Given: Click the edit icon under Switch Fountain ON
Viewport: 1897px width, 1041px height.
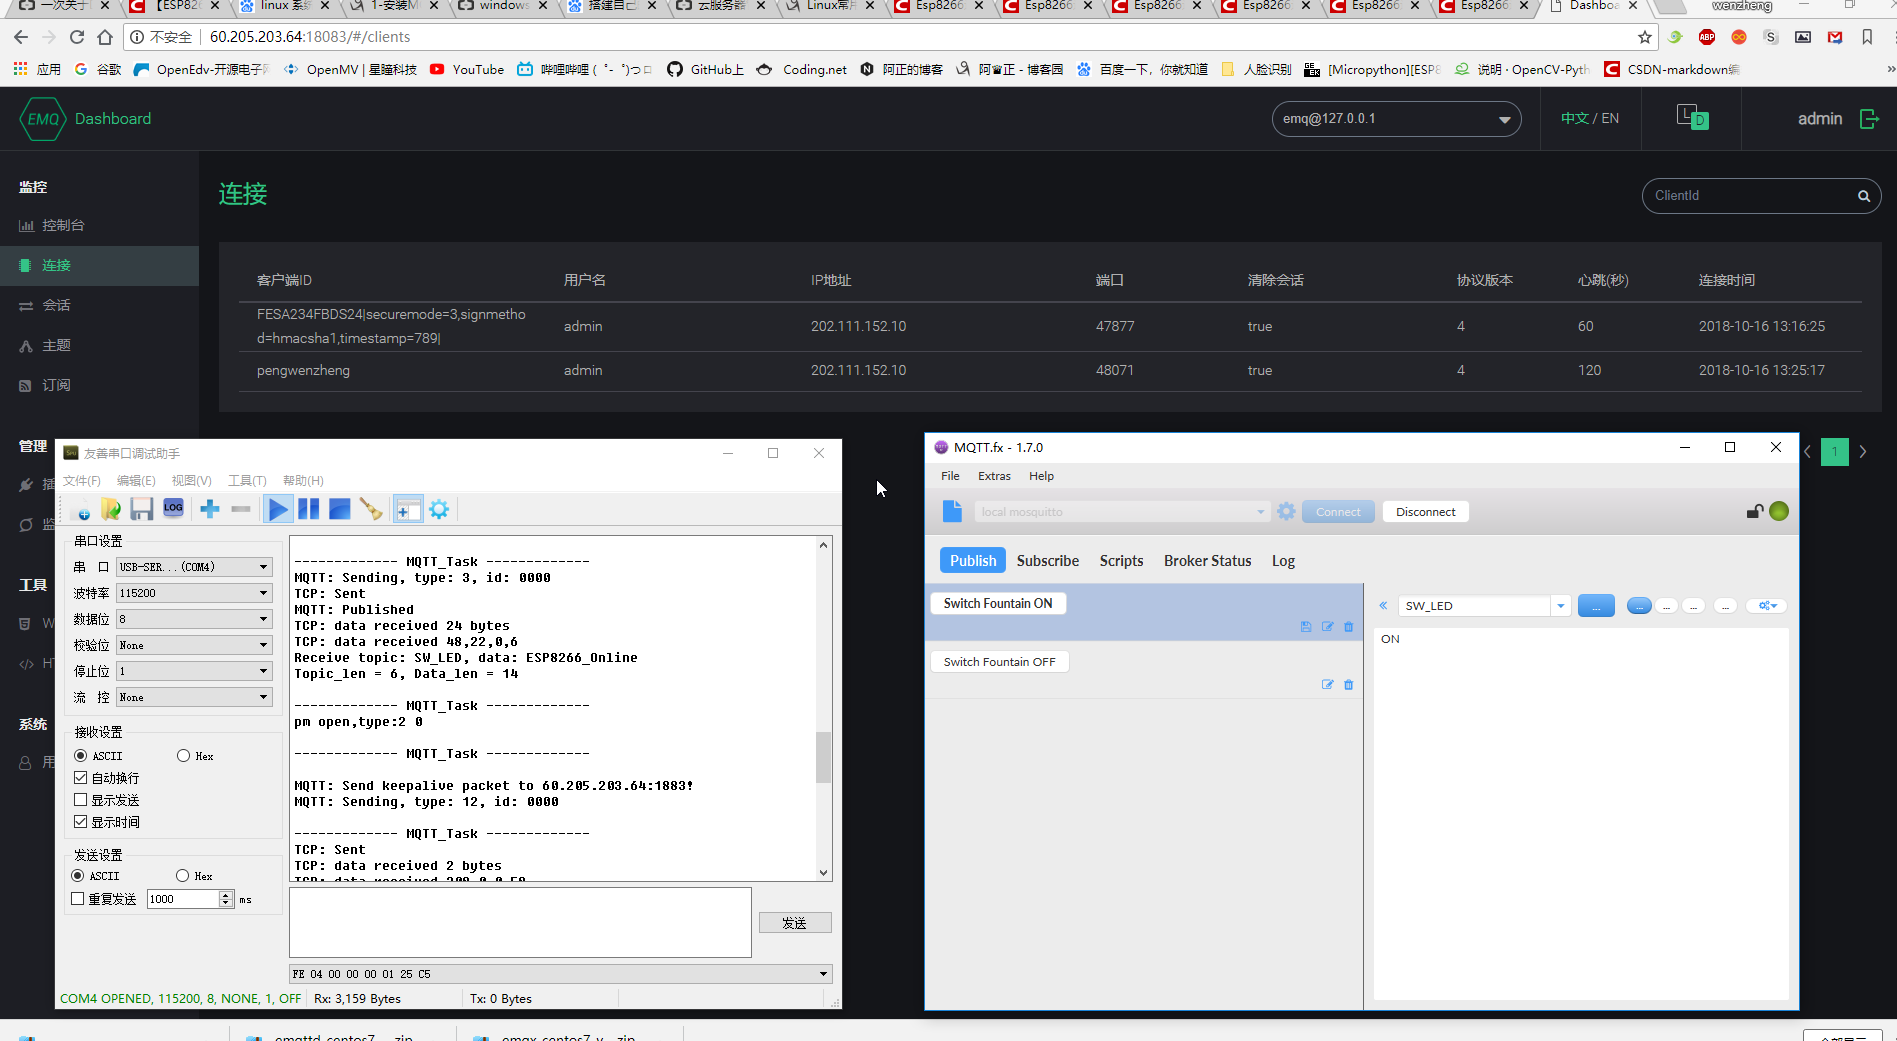Looking at the screenshot, I should [1327, 627].
